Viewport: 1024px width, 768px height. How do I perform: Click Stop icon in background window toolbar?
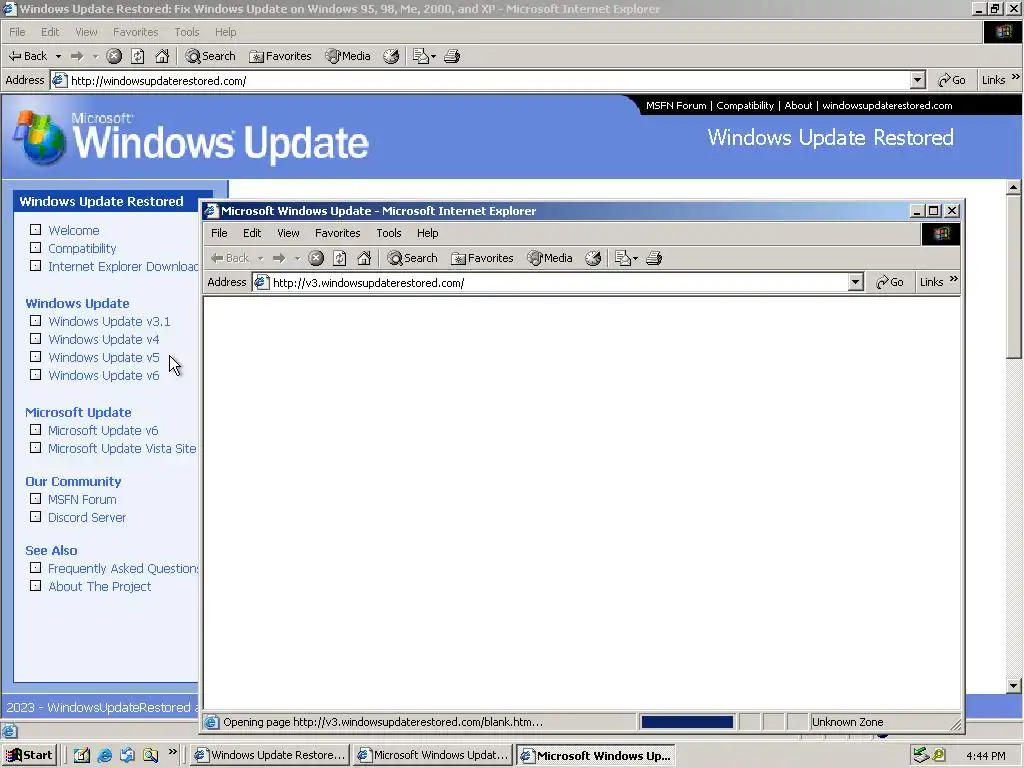(114, 56)
